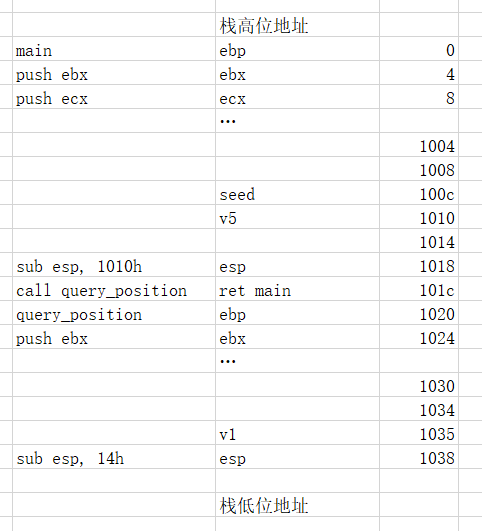Select the 'call query_position' cell
This screenshot has width=482, height=531.
click(114, 289)
